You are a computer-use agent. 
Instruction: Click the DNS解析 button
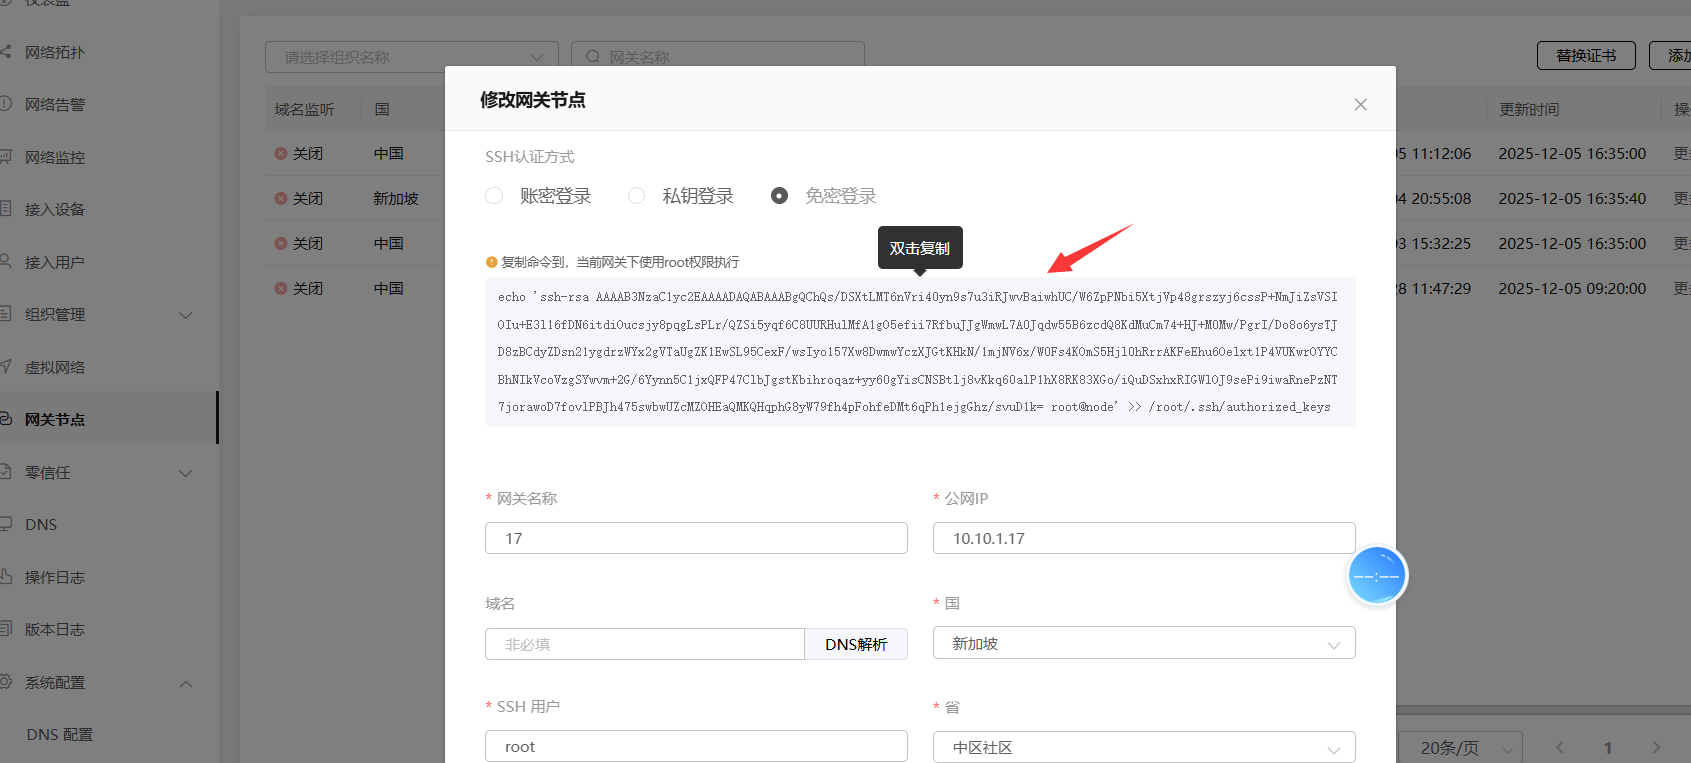click(856, 644)
